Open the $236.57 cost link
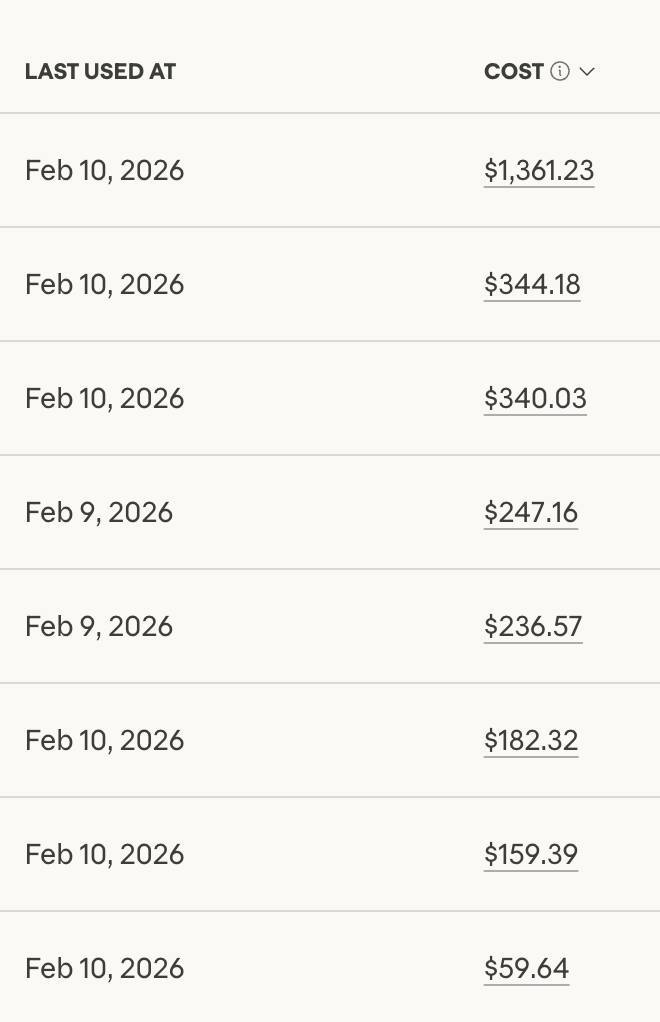 pyautogui.click(x=533, y=627)
